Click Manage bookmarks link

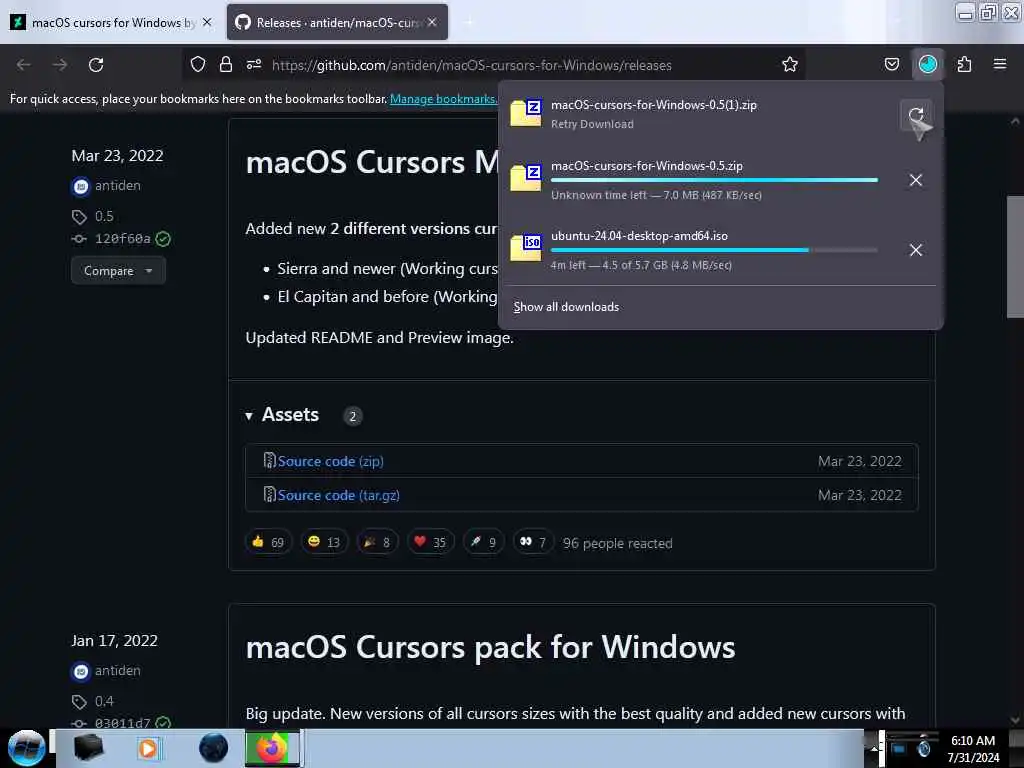(x=443, y=99)
